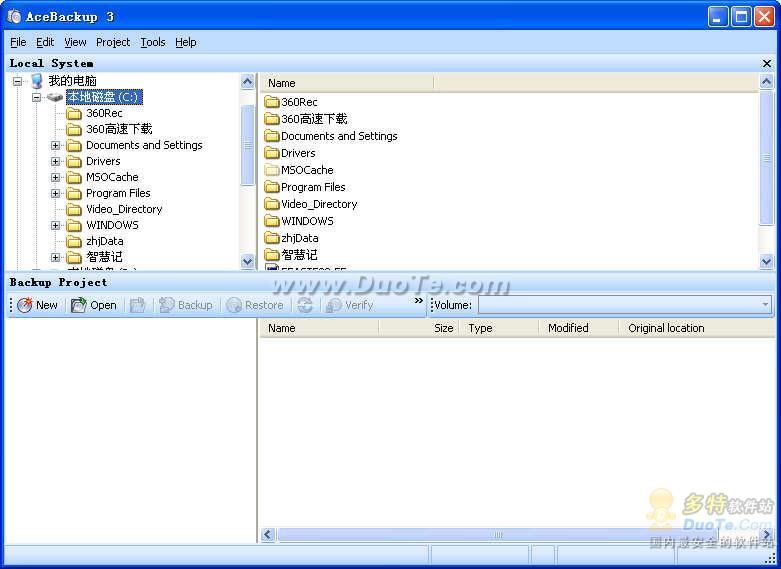Viewport: 781px width, 569px height.
Task: Select 我的电脑 computer icon in tree
Action: click(x=37, y=81)
